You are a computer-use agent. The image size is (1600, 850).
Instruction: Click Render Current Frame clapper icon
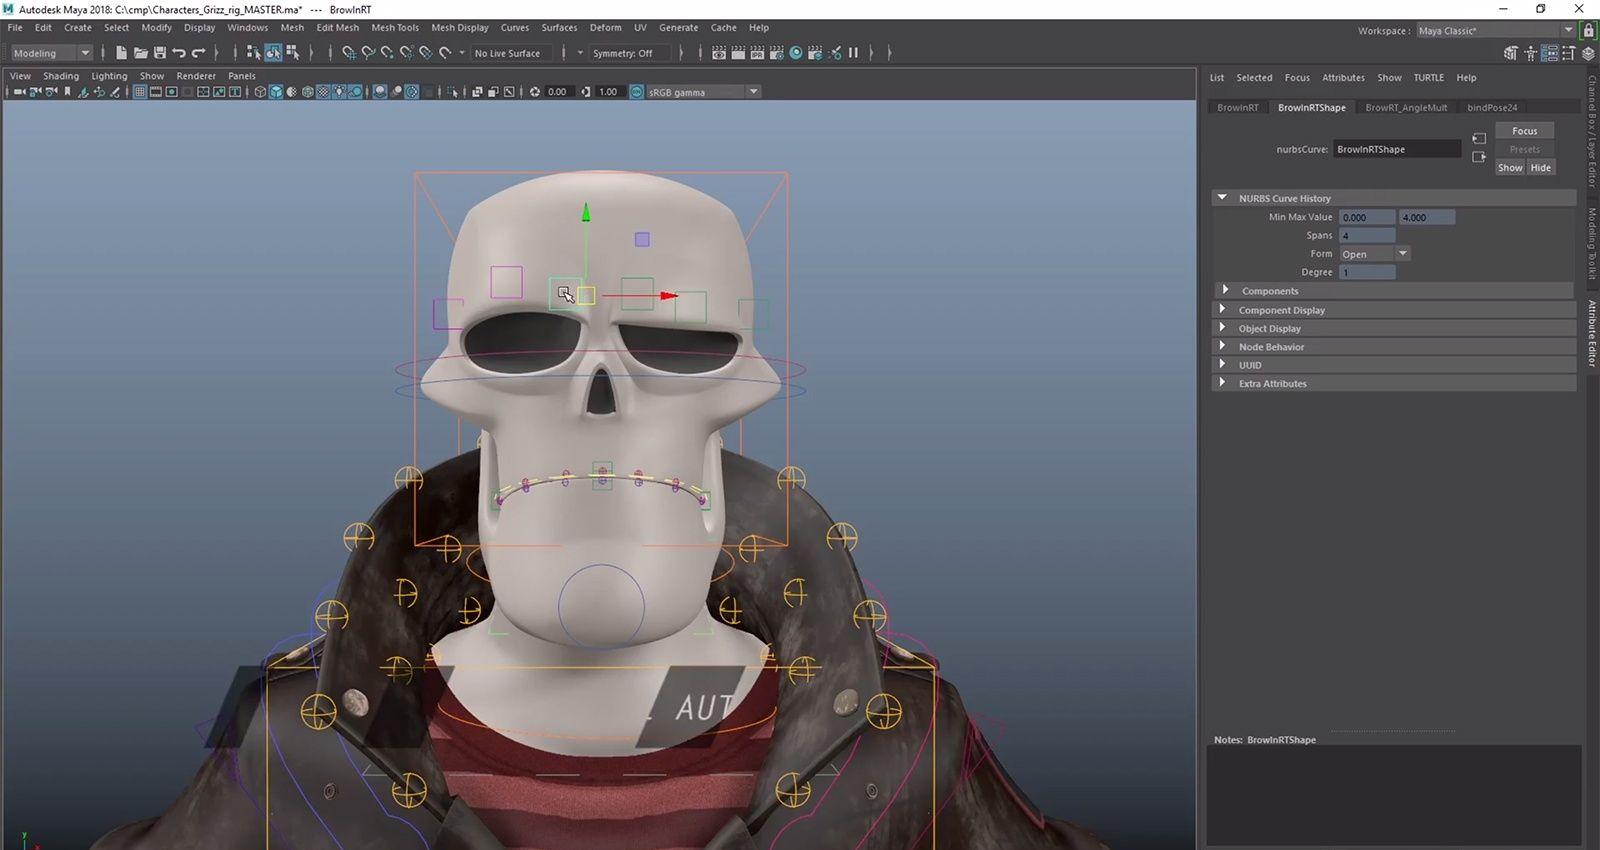pos(738,53)
